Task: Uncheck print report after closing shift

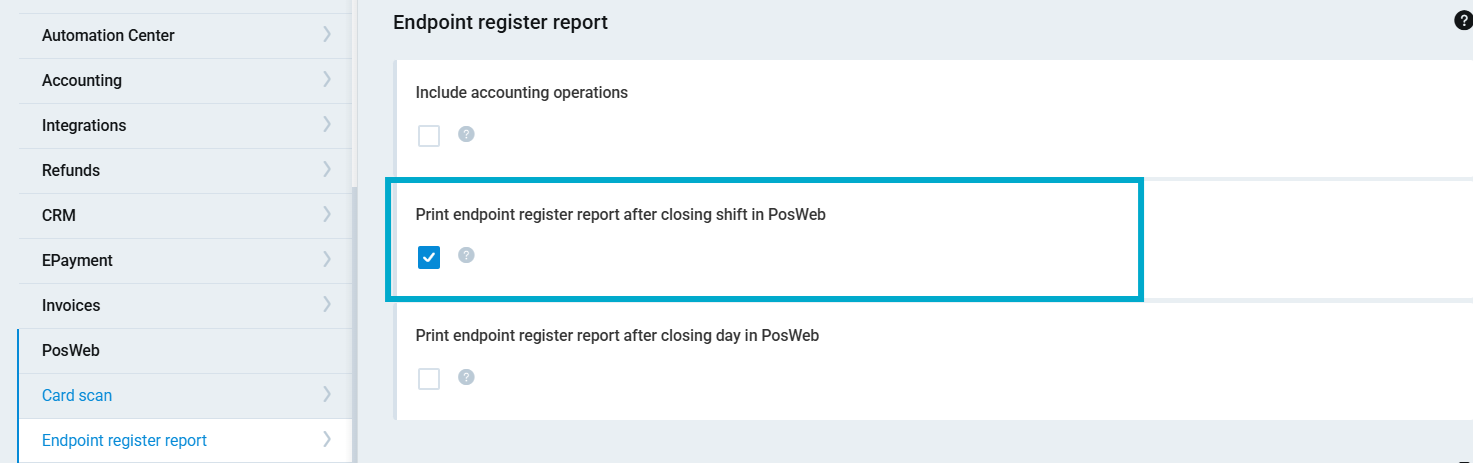Action: pos(429,258)
